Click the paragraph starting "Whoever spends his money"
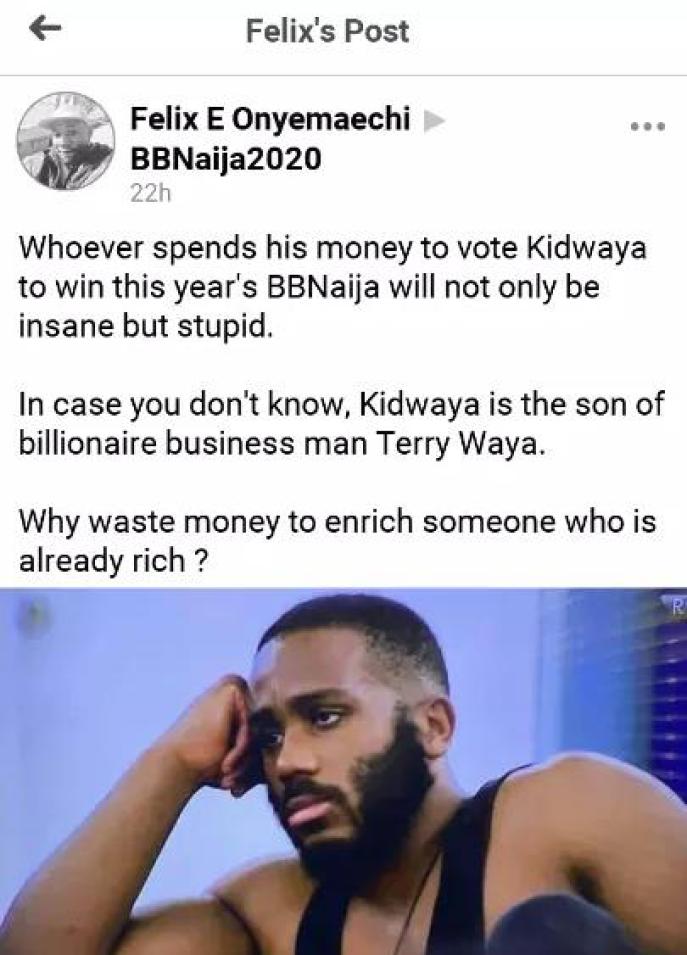 click(x=333, y=287)
